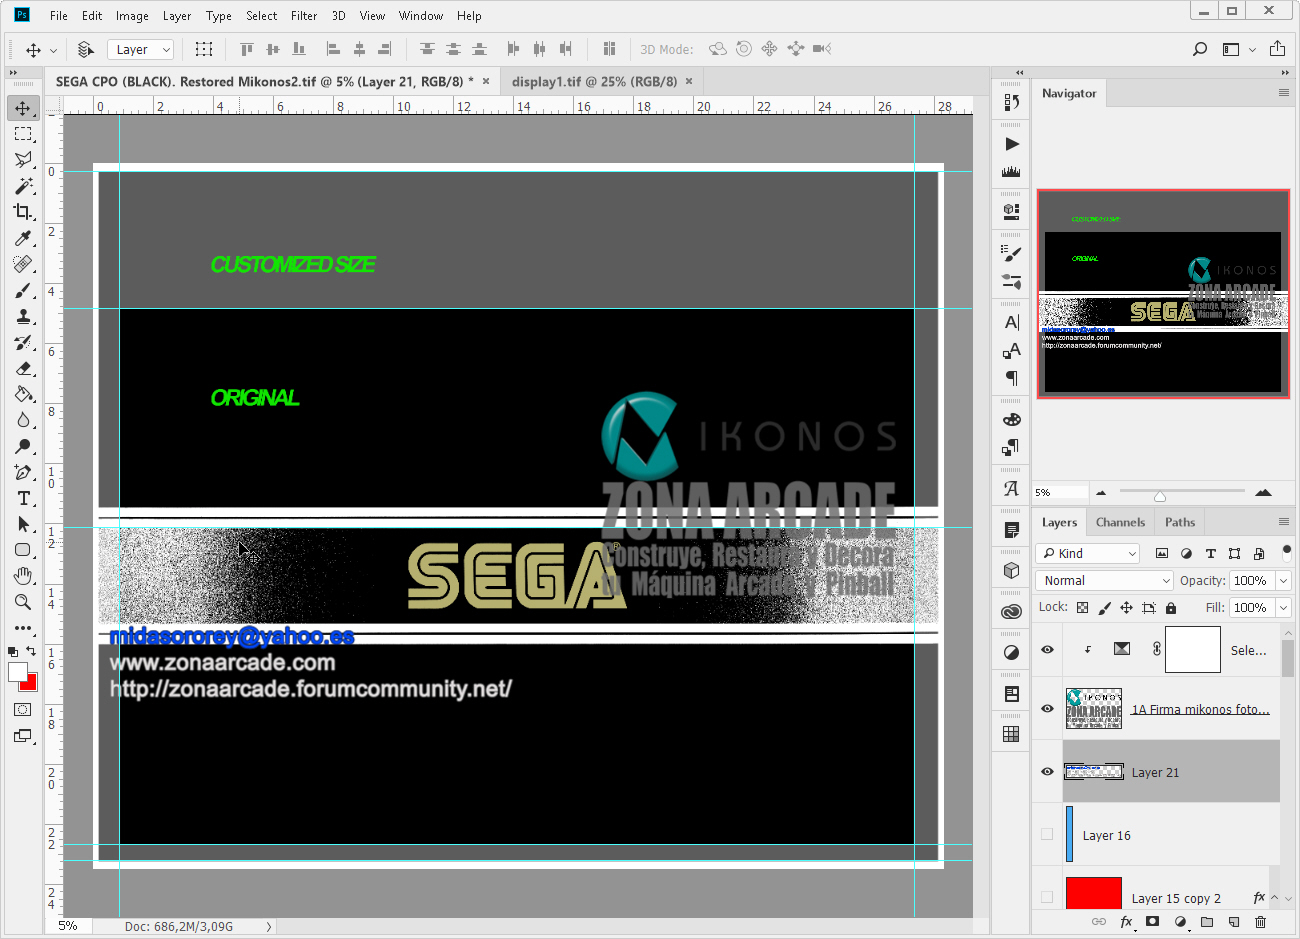Enable the Lock transparent pixels toggle
Viewport: 1300px width, 939px height.
point(1083,607)
